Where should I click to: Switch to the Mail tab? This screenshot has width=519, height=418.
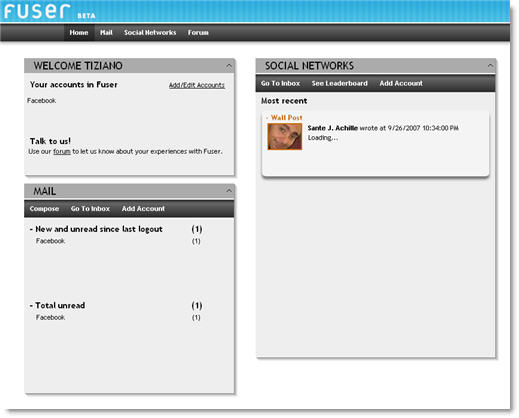click(106, 33)
